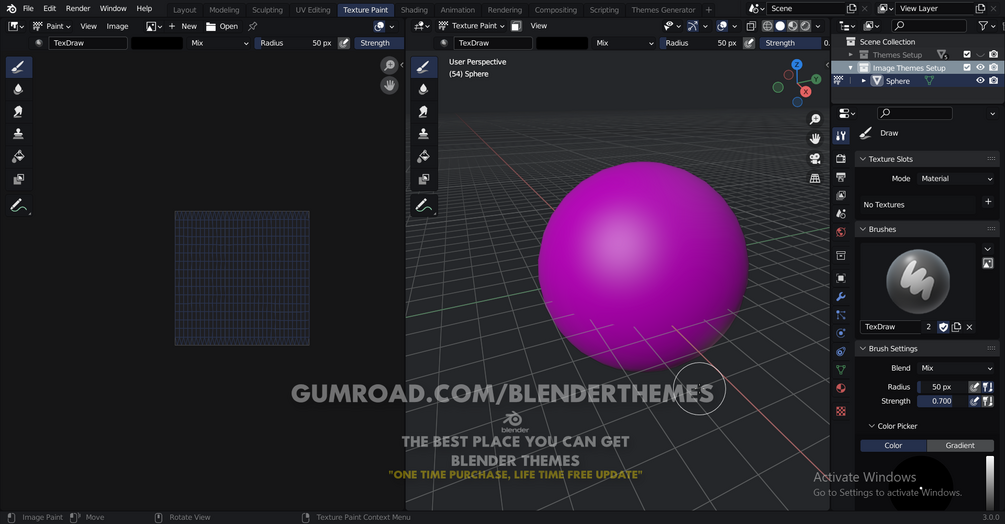
Task: Toggle camera view icon in 3D viewport
Action: 815,158
